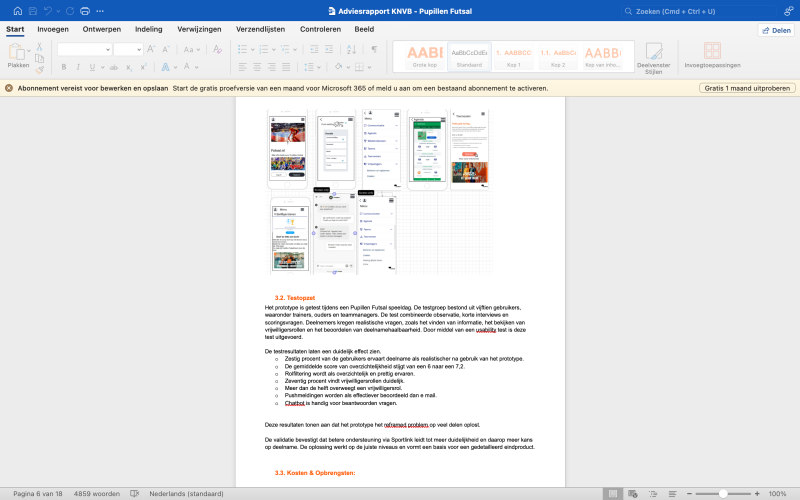
Task: Click the sort A-Z icon
Action: point(351,48)
